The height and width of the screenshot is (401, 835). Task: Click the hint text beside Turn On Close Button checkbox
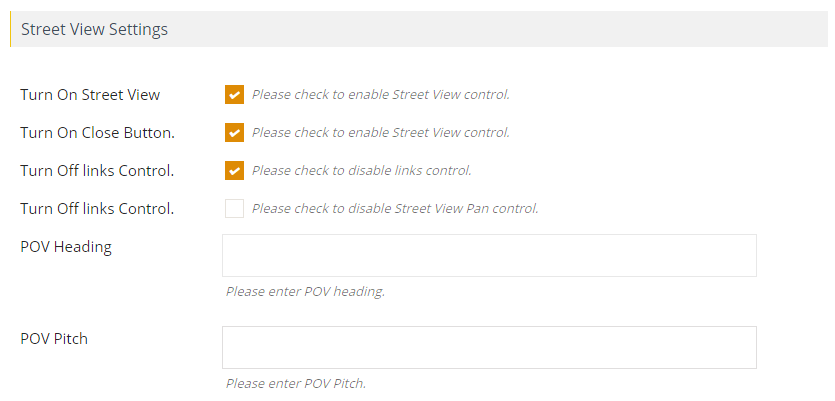pyautogui.click(x=380, y=132)
